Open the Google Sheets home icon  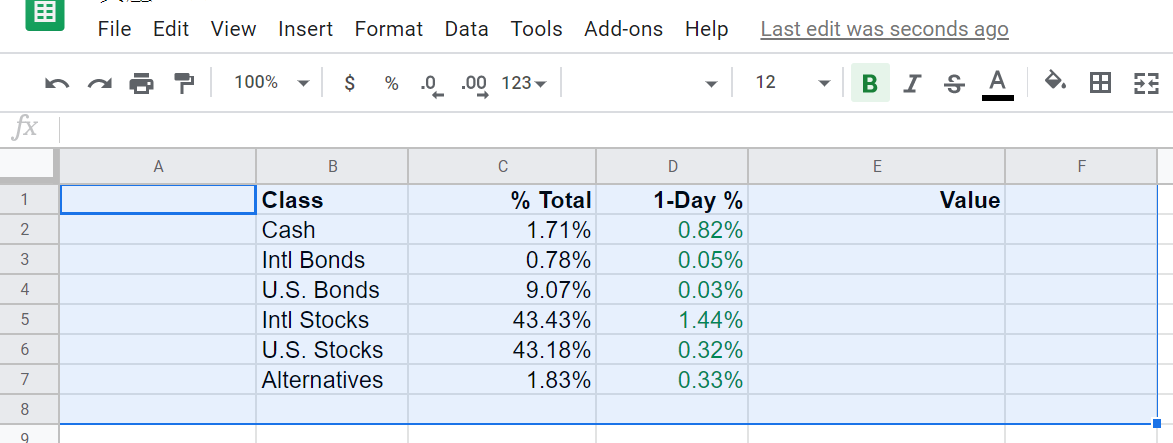coord(44,14)
